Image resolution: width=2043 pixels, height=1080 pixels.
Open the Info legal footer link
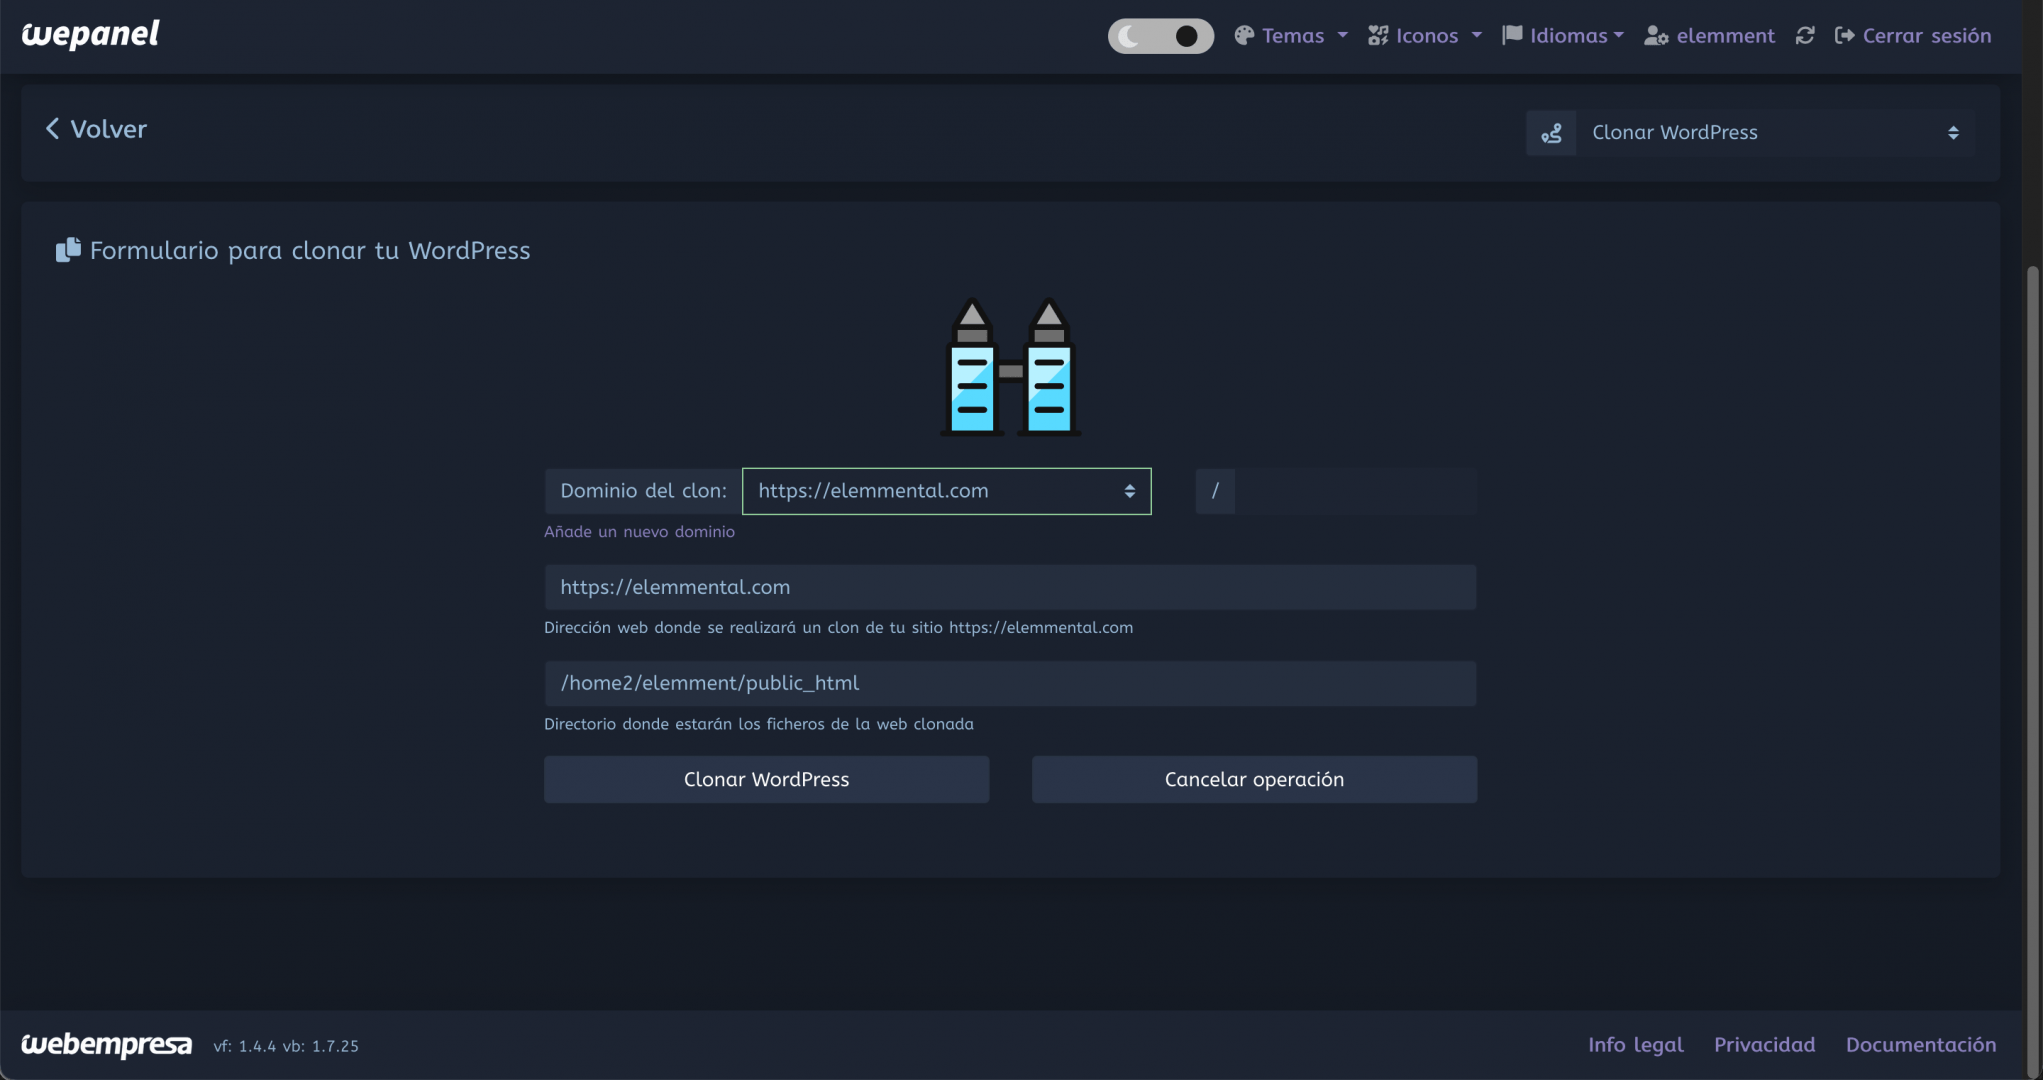[x=1635, y=1045]
